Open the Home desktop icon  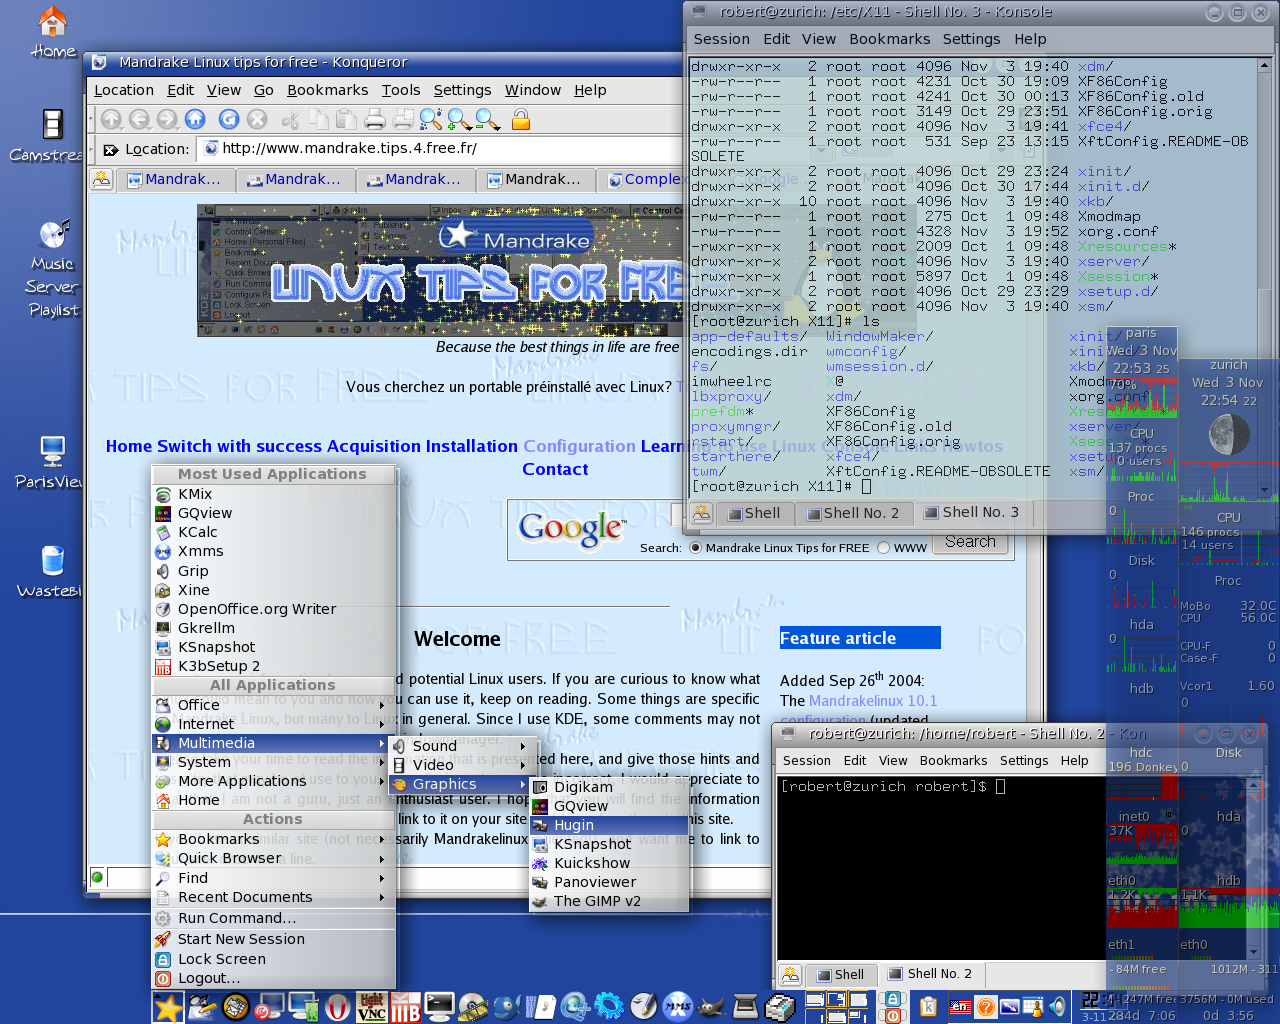point(52,33)
